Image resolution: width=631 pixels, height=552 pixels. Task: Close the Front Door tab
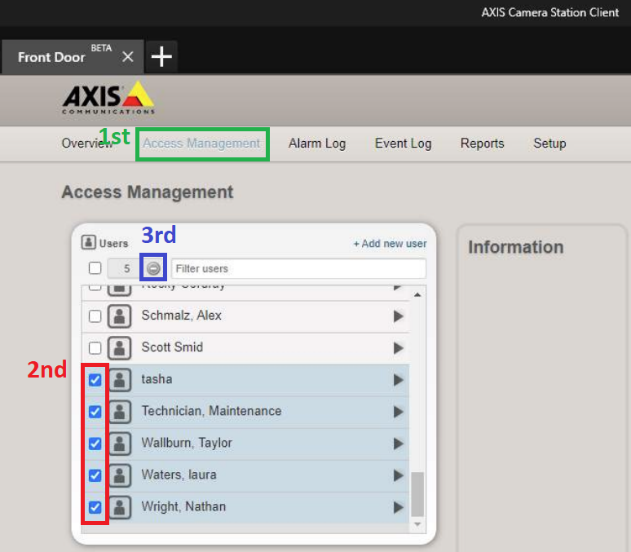tap(128, 57)
